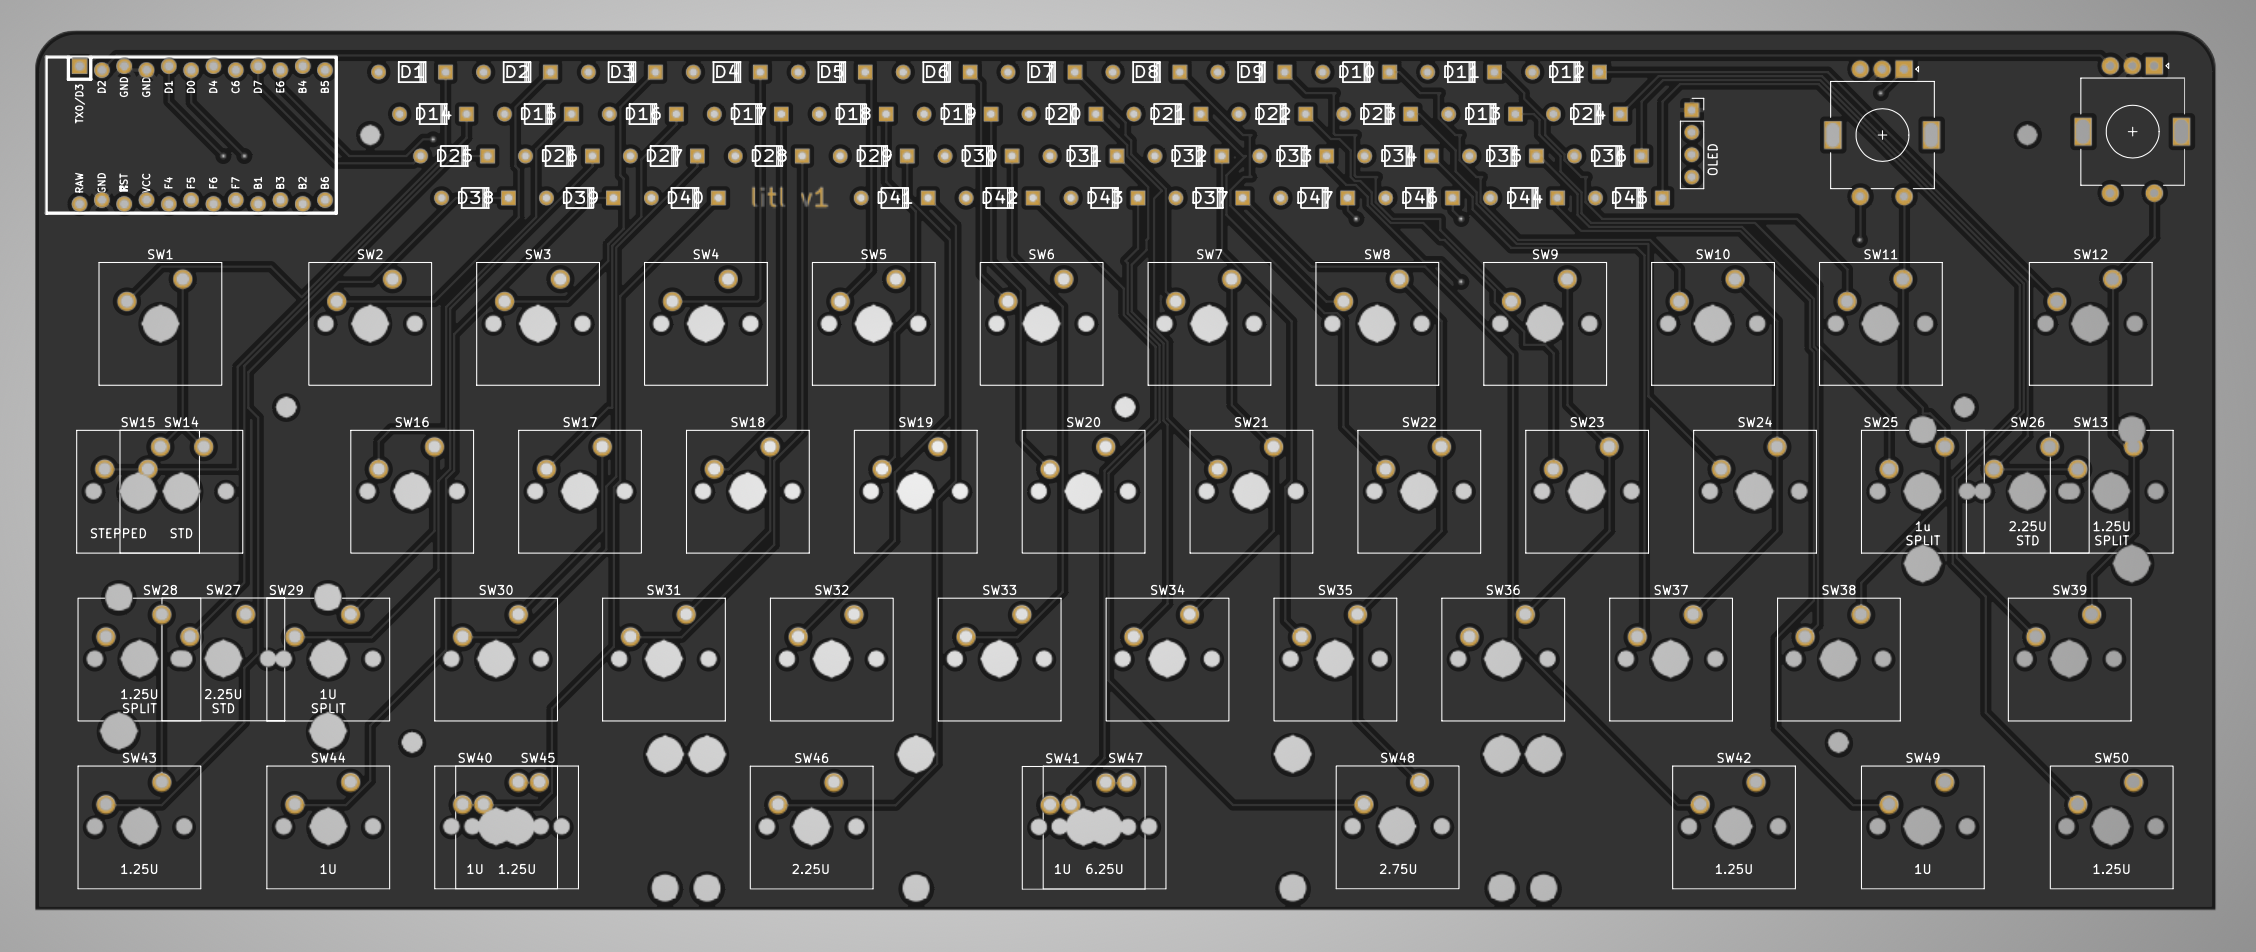The width and height of the screenshot is (2256, 952).
Task: Click the SW46 switch label
Action: pyautogui.click(x=811, y=758)
